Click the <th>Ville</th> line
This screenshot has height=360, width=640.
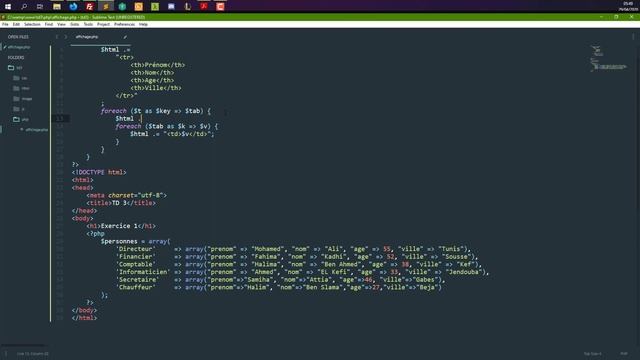coord(156,88)
